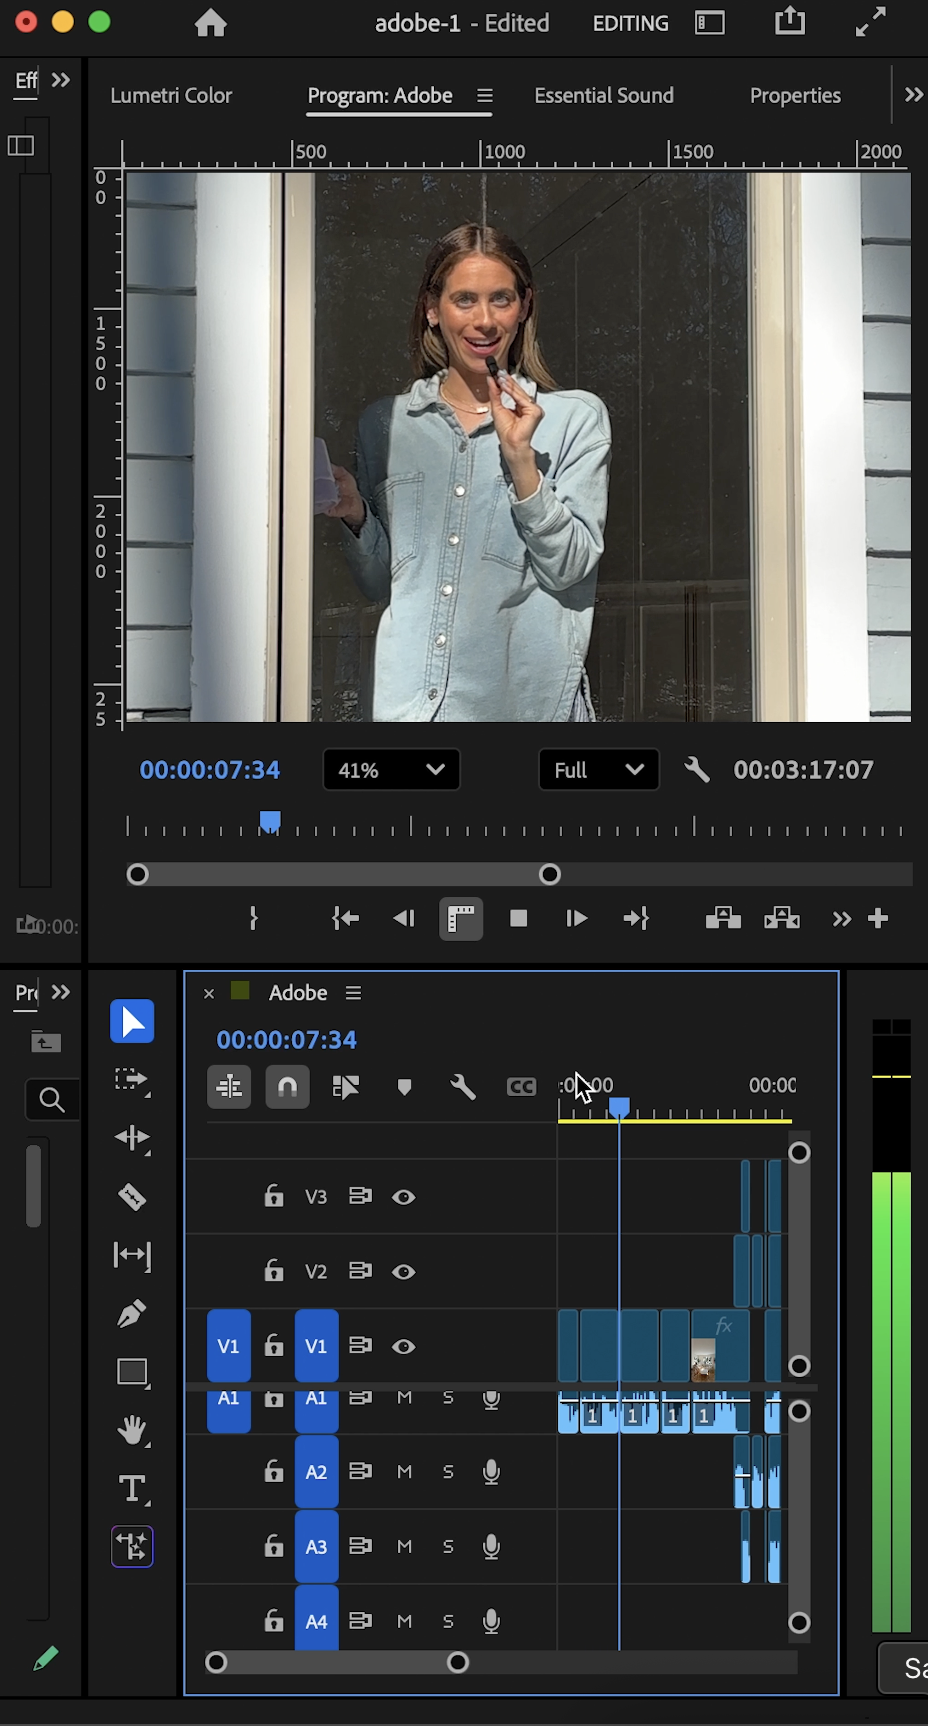Open the 41% zoom level dropdown
The width and height of the screenshot is (928, 1726).
pos(392,770)
